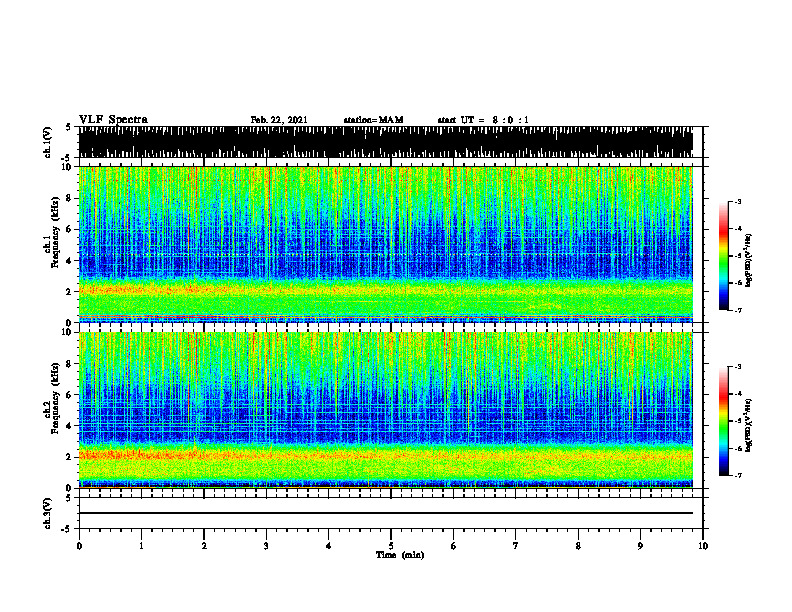This screenshot has height=612, width=792.
Task: Click time axis tick label "1"
Action: (141, 546)
